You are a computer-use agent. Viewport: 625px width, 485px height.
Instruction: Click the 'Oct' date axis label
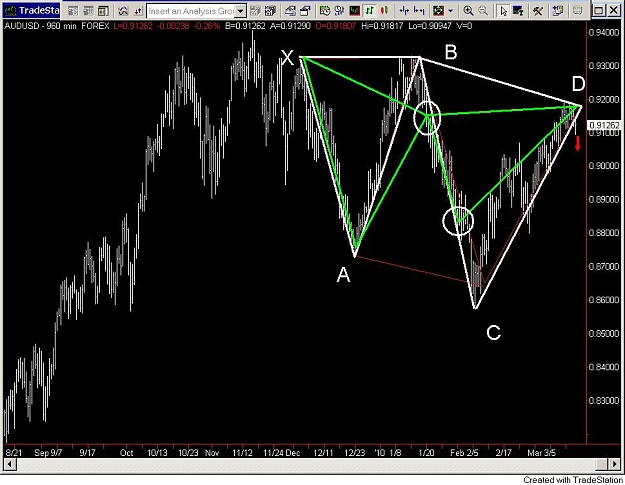tap(126, 453)
